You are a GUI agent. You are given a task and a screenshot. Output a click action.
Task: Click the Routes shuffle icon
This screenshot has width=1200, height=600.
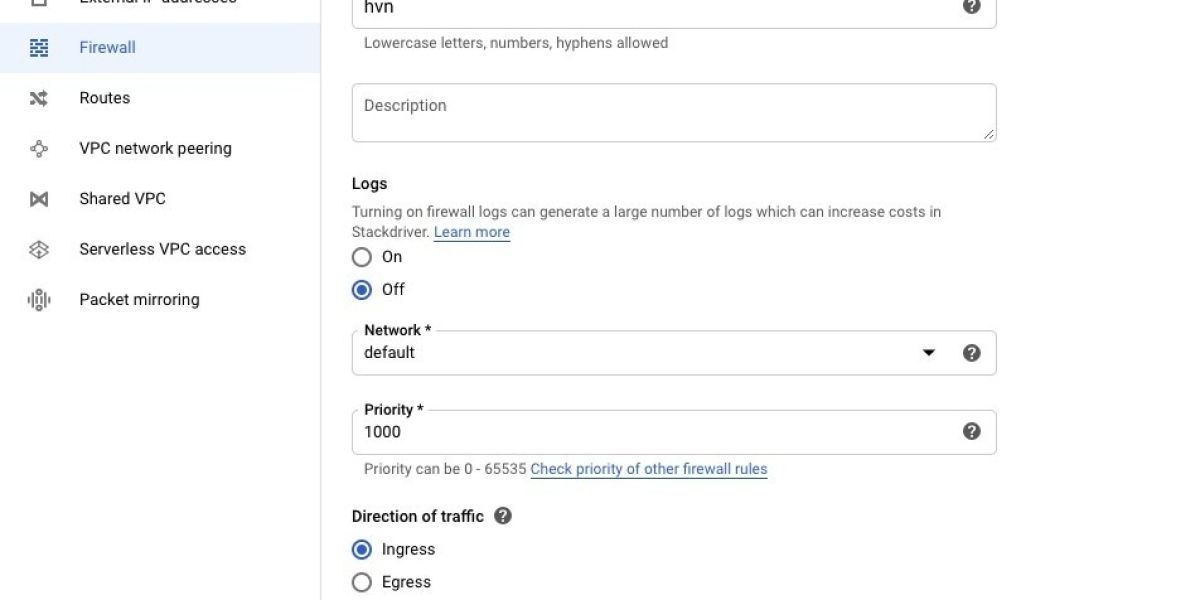[x=39, y=98]
